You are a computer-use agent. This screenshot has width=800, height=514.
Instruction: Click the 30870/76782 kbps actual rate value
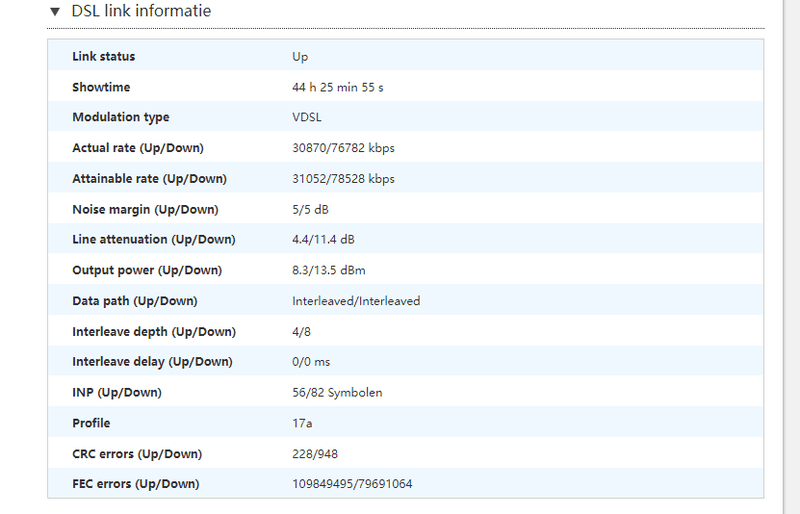[343, 148]
